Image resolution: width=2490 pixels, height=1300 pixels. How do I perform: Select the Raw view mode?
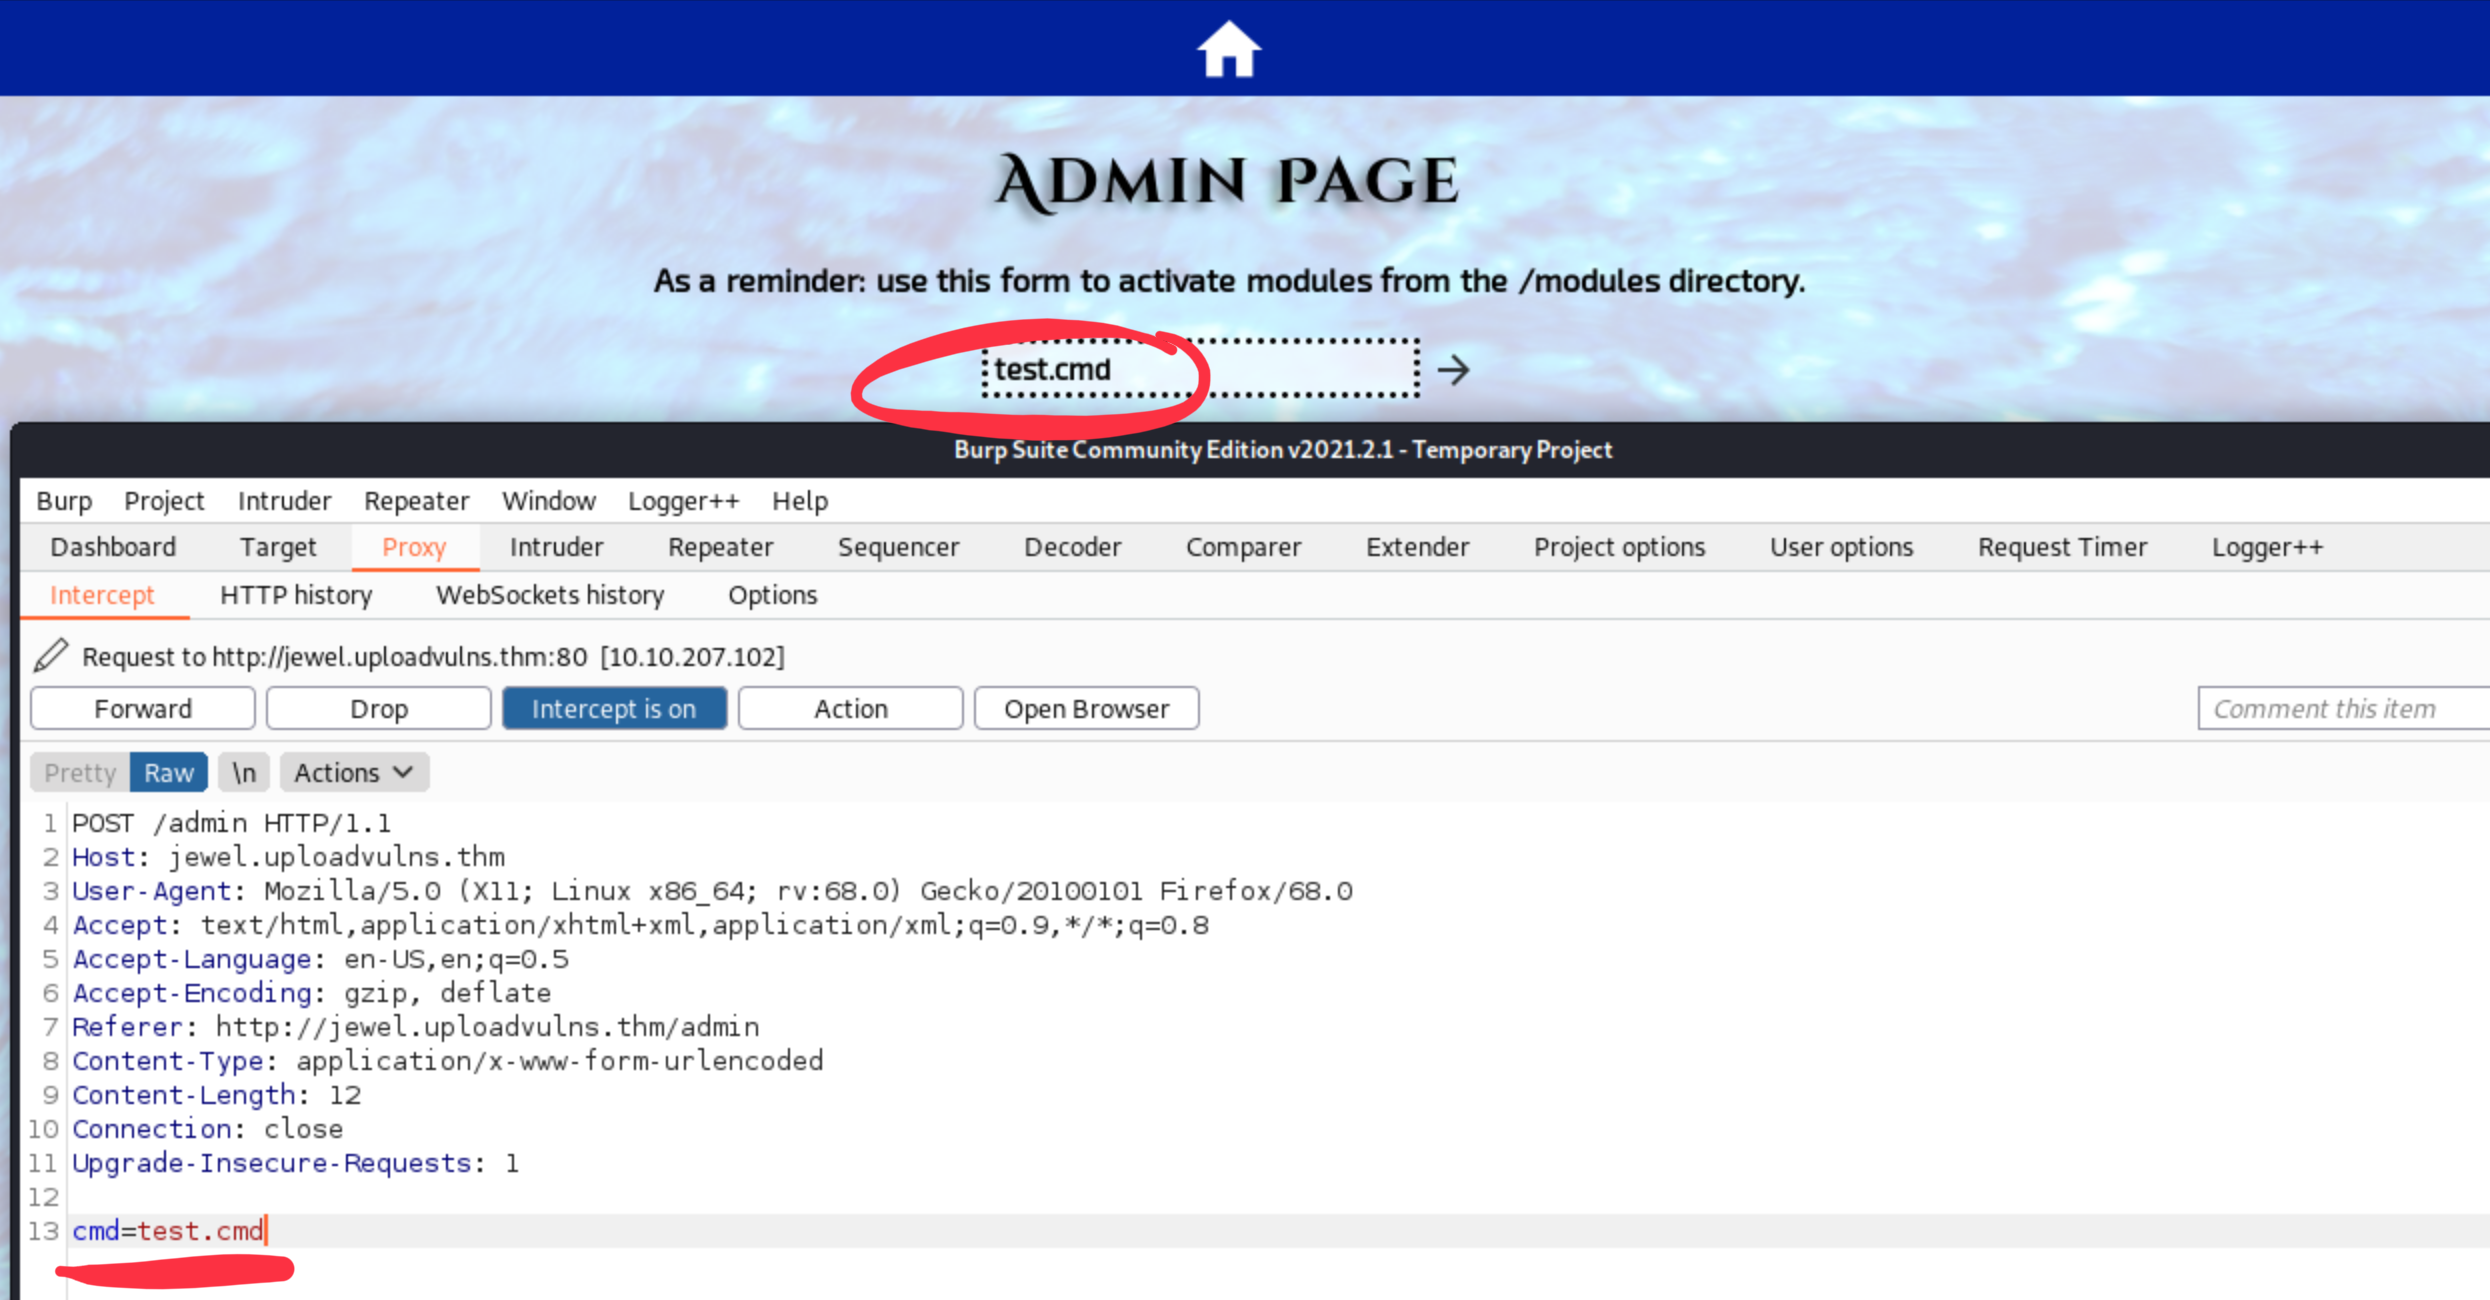click(x=167, y=771)
